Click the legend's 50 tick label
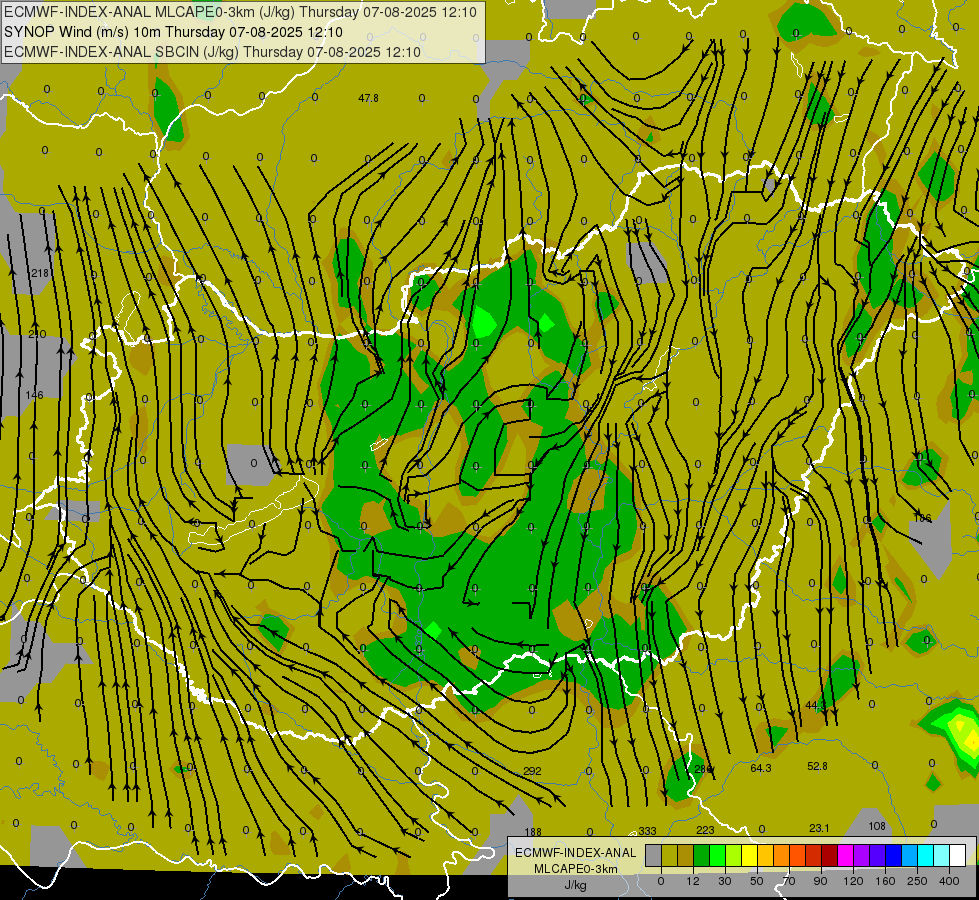 [x=757, y=881]
